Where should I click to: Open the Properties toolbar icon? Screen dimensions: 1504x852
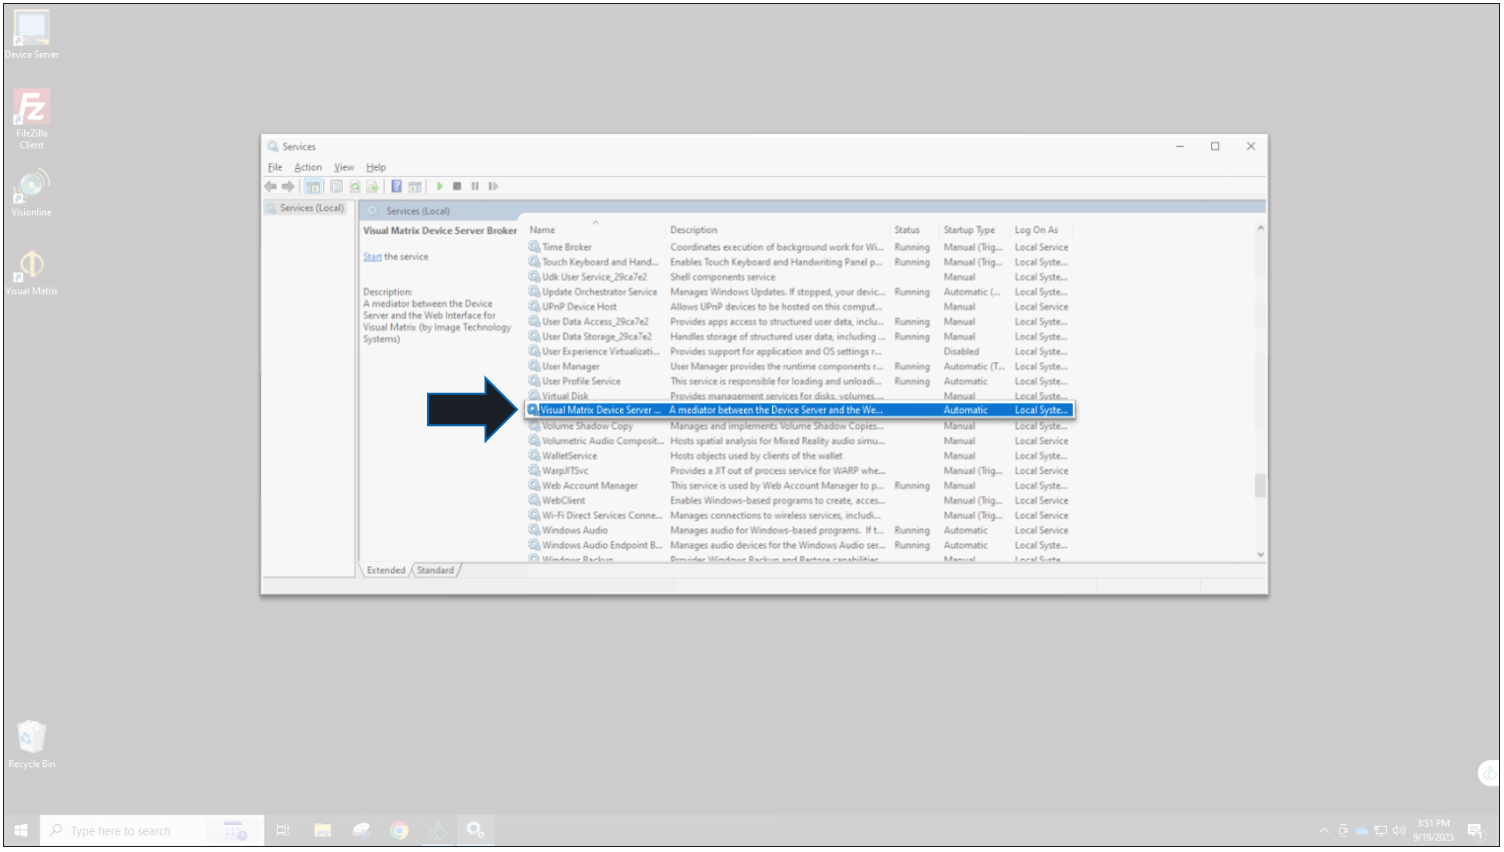[337, 187]
